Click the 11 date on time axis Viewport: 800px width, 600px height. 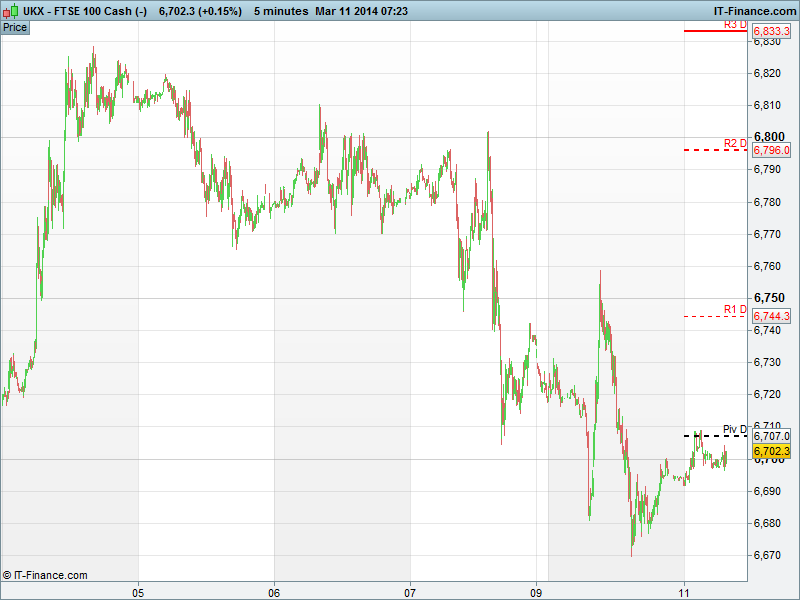[x=684, y=590]
